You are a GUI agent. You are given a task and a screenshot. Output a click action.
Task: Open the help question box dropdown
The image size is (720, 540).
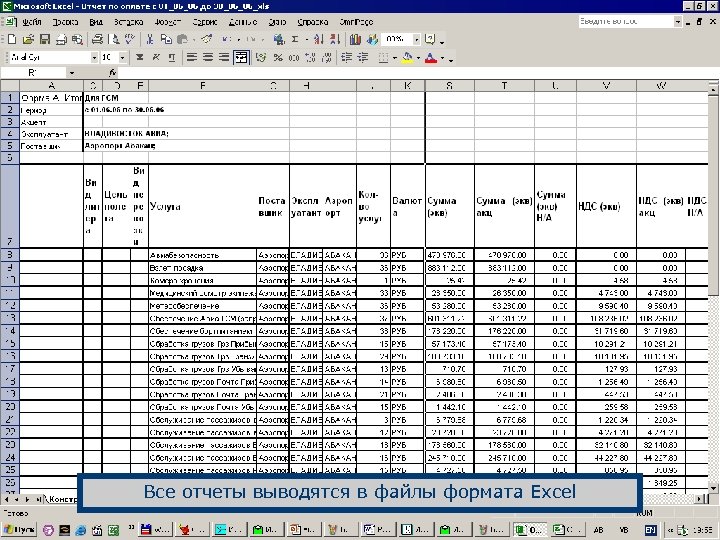tap(678, 22)
